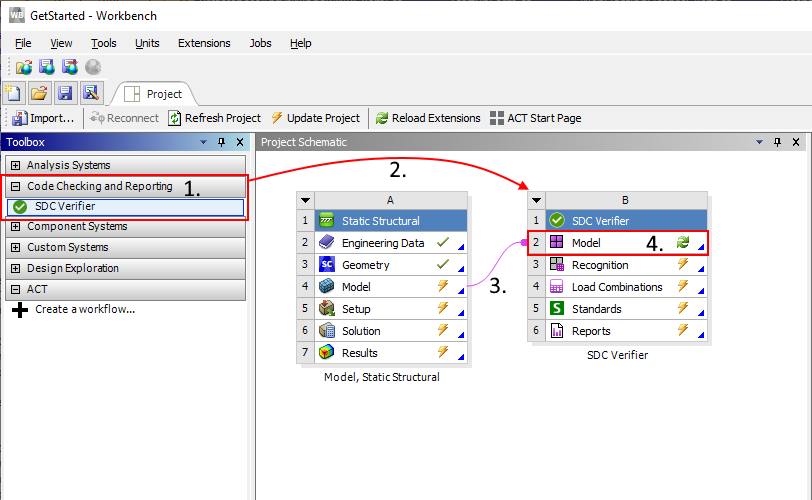Collapse the Code Checking and Reporting group
This screenshot has width=812, height=500.
pyautogui.click(x=15, y=186)
